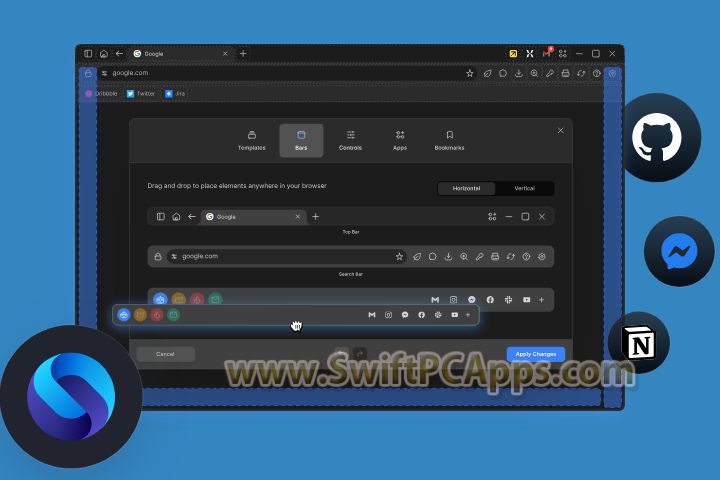This screenshot has height=480, width=720.
Task: Open the downloads icon in the browser toolbar
Action: pos(519,73)
